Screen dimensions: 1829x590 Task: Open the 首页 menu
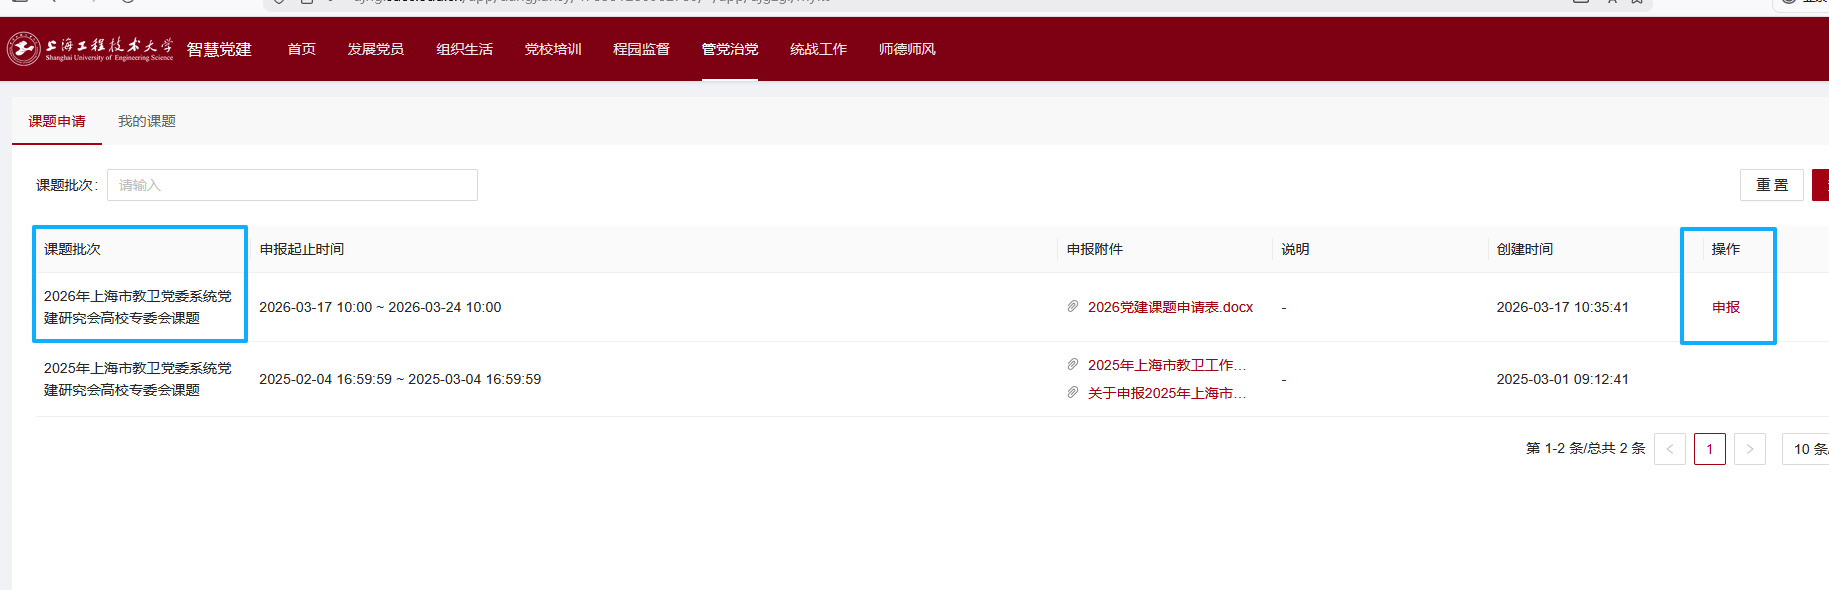coord(301,49)
